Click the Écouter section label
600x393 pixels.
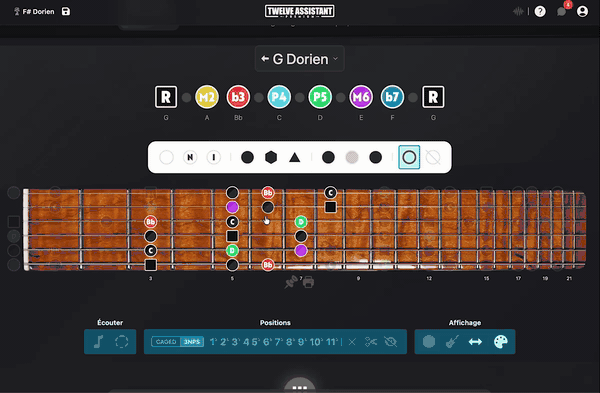(110, 323)
